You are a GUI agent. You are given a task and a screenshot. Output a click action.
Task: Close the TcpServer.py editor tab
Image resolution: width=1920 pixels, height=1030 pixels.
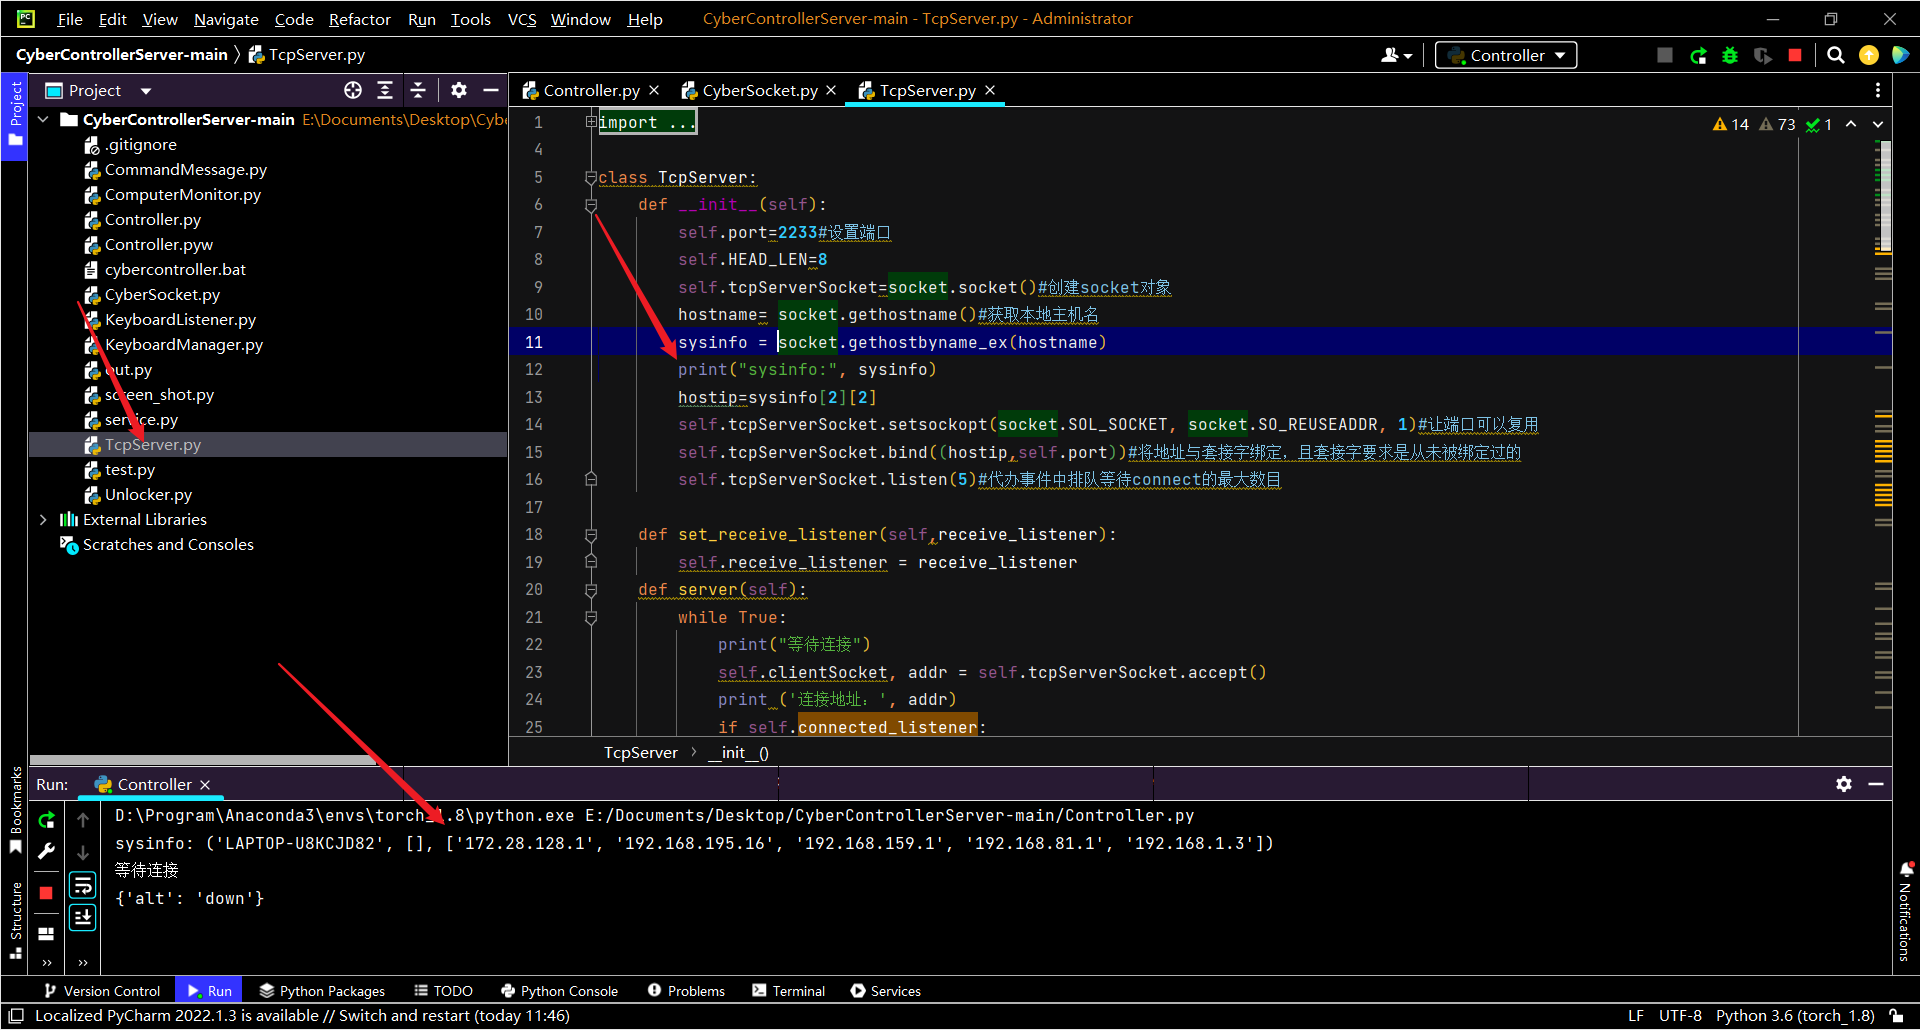pos(990,90)
